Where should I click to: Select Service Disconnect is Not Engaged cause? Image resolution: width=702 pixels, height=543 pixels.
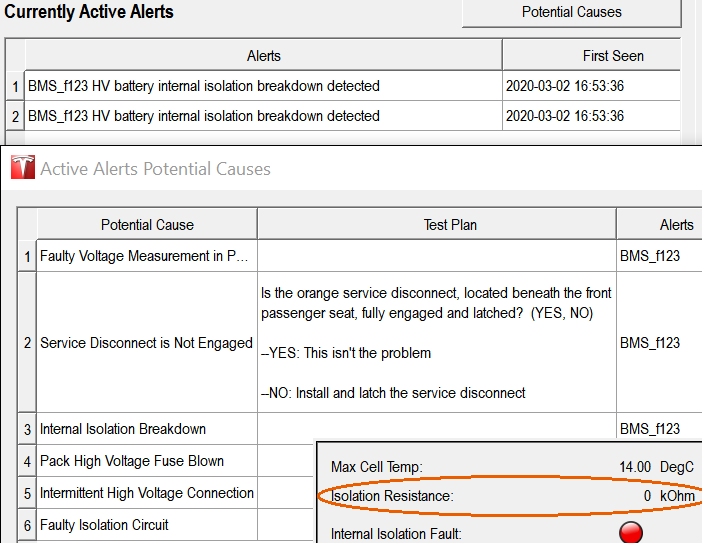[x=146, y=343]
